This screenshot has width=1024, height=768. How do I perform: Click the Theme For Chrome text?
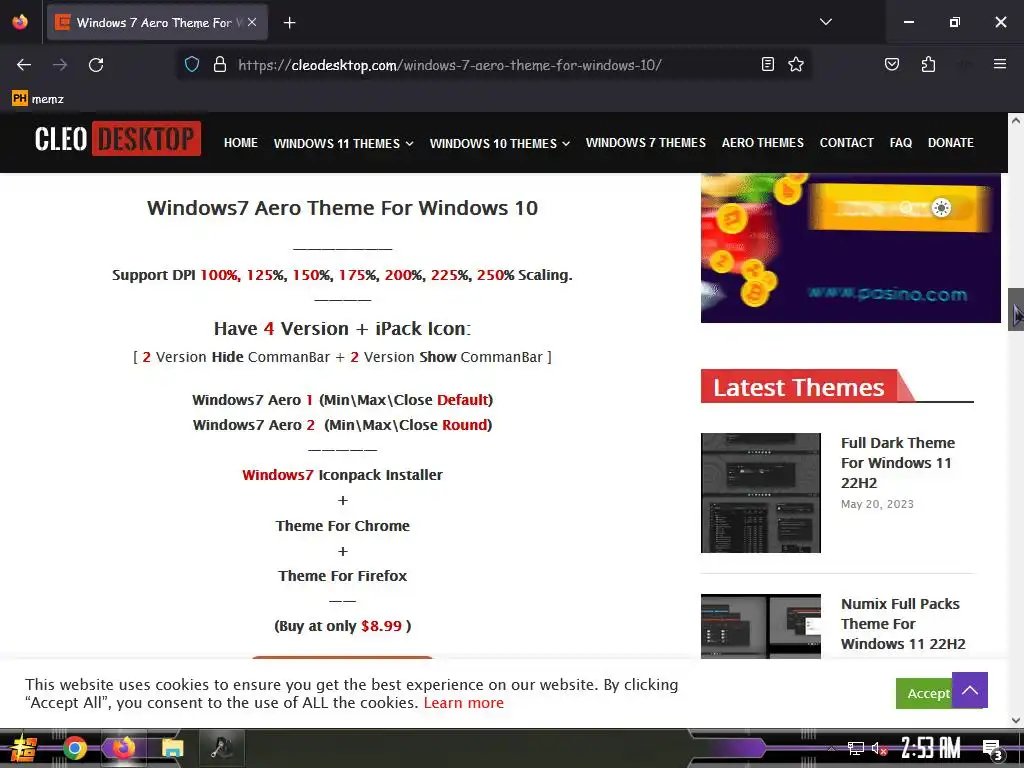[x=342, y=526]
